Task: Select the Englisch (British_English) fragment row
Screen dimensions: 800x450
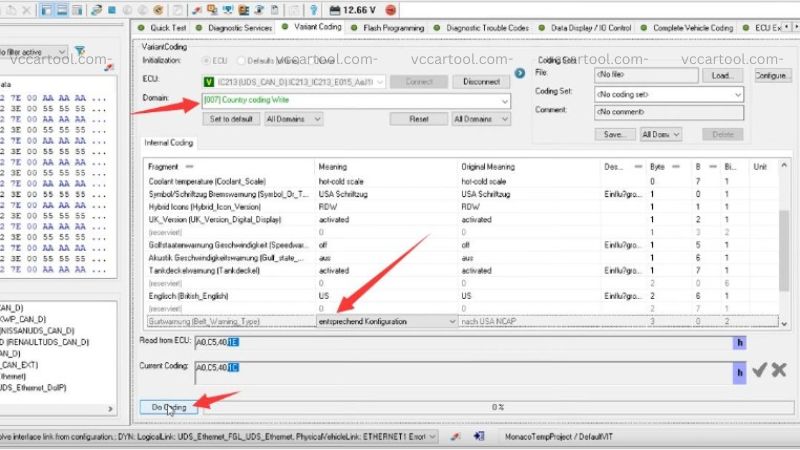Action: click(461, 296)
